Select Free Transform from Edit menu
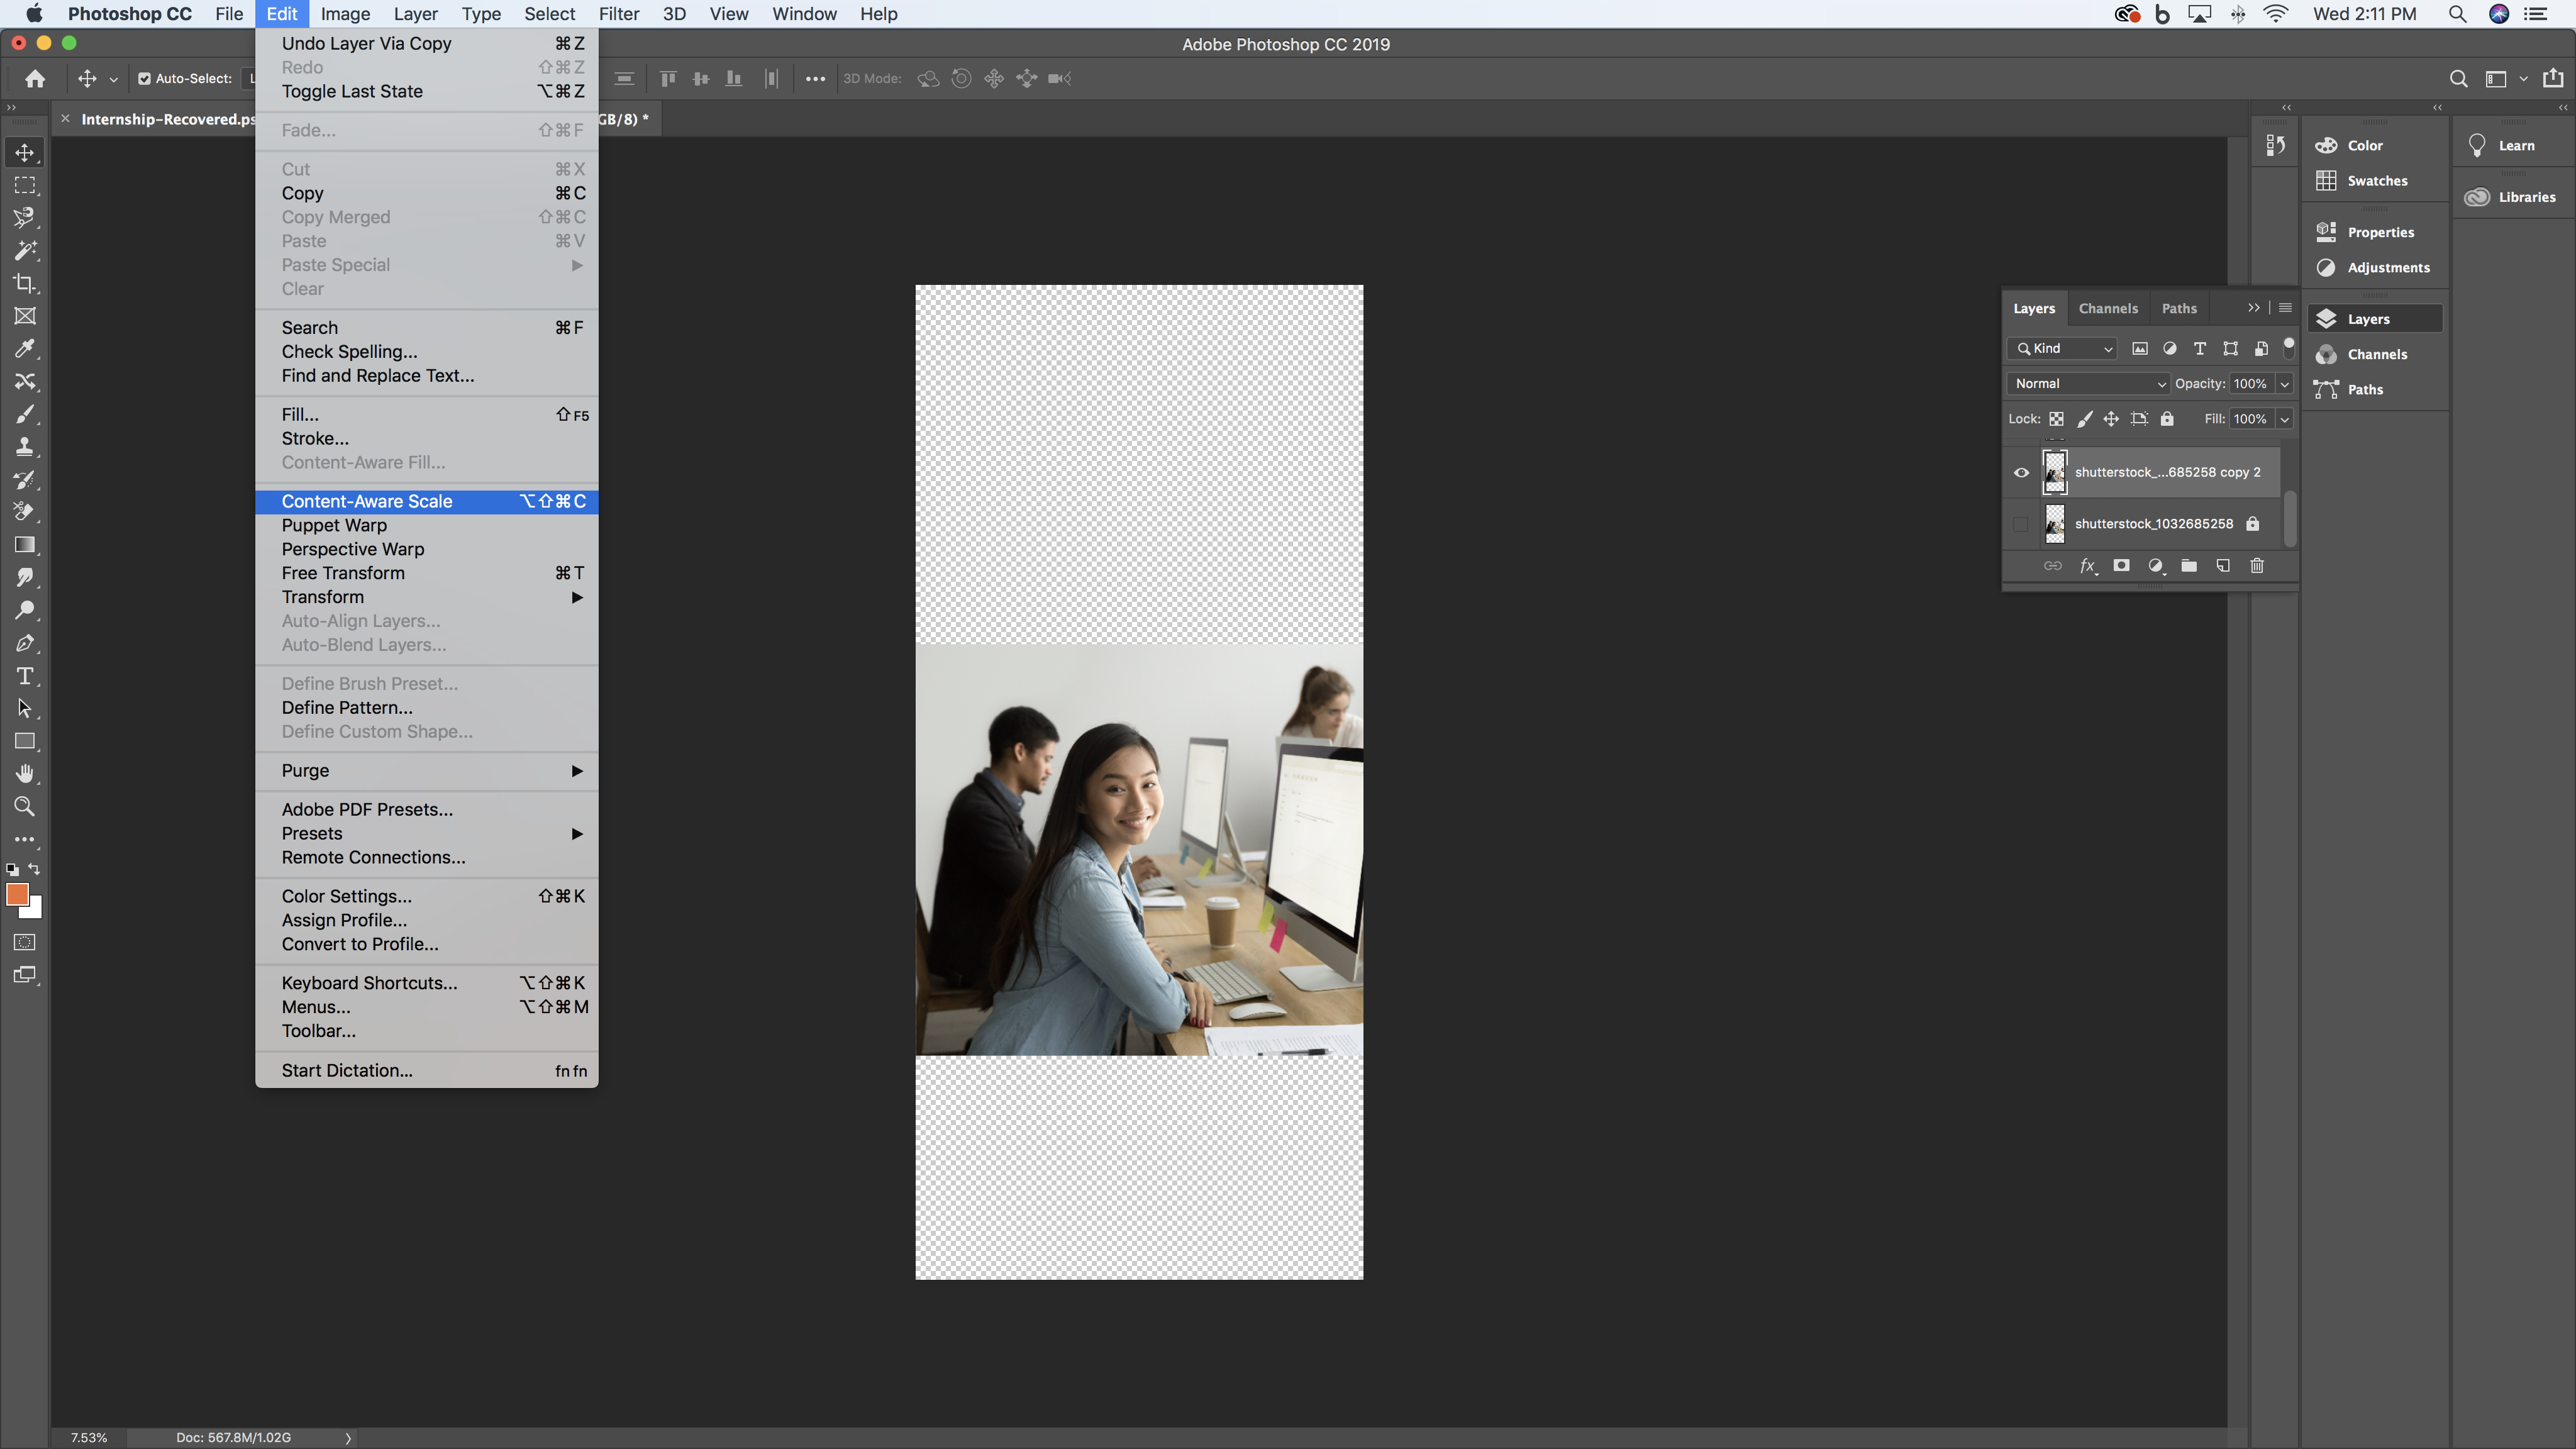Viewport: 2576px width, 1449px height. pyautogui.click(x=343, y=572)
